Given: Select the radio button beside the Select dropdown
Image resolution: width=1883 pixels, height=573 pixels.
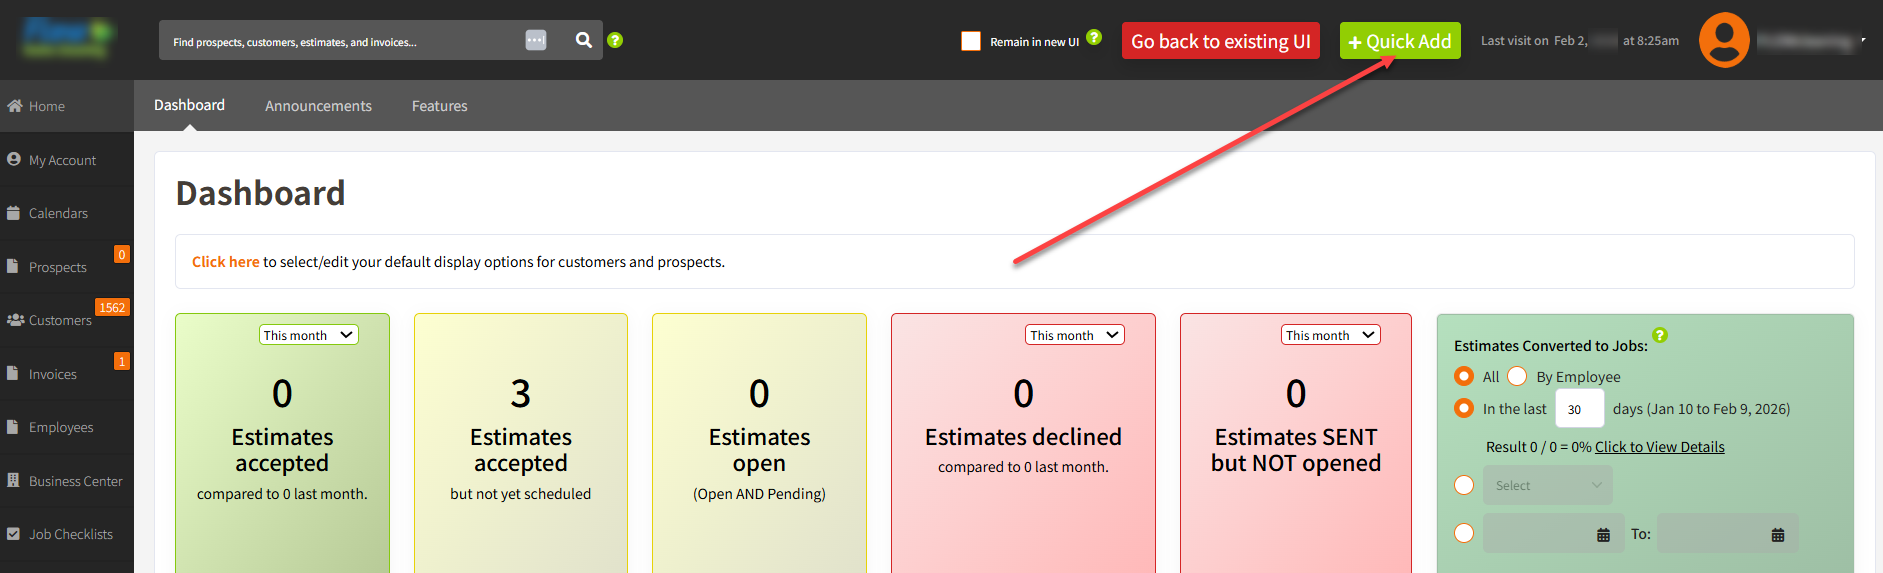Looking at the screenshot, I should point(1464,485).
